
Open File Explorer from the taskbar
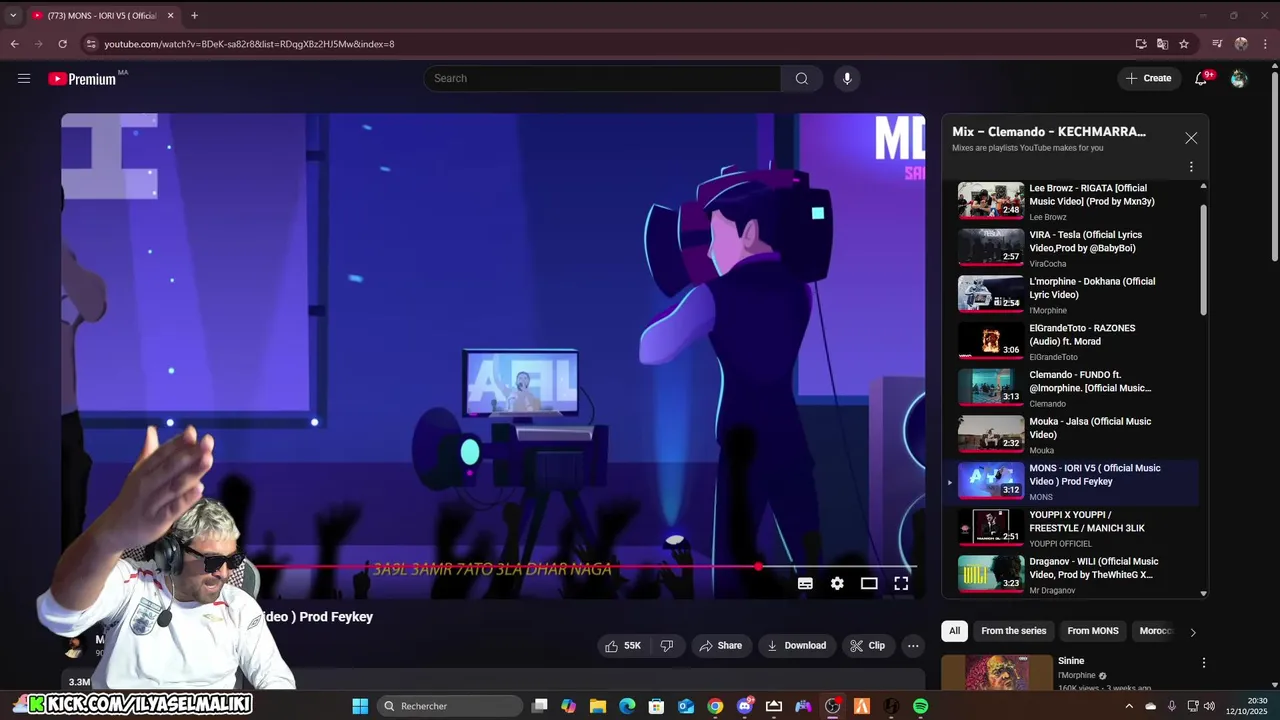tap(598, 706)
